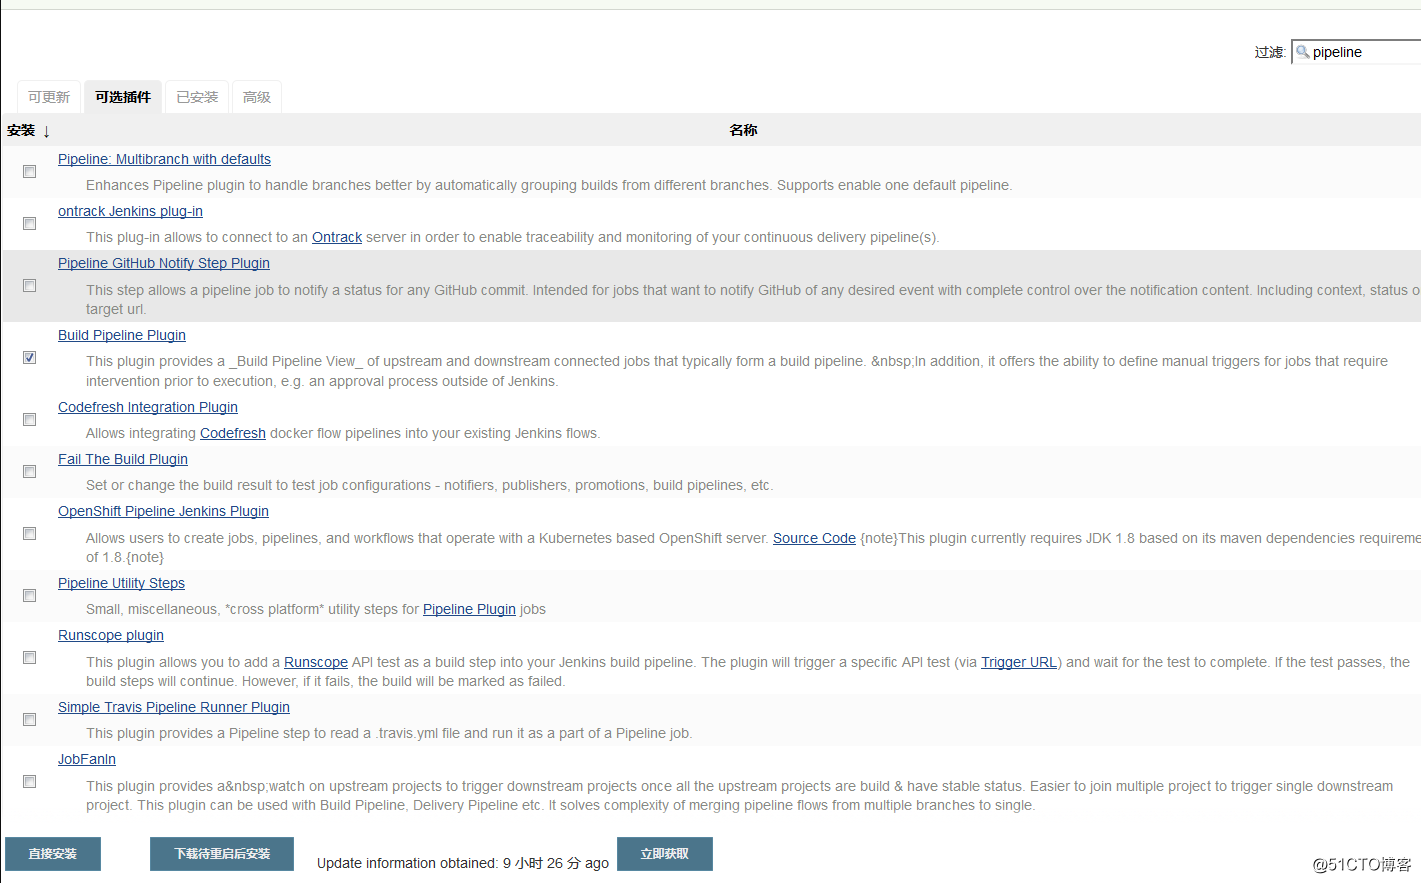
Task: Tick the ontrack Jenkins plug-in checkbox
Action: point(30,224)
